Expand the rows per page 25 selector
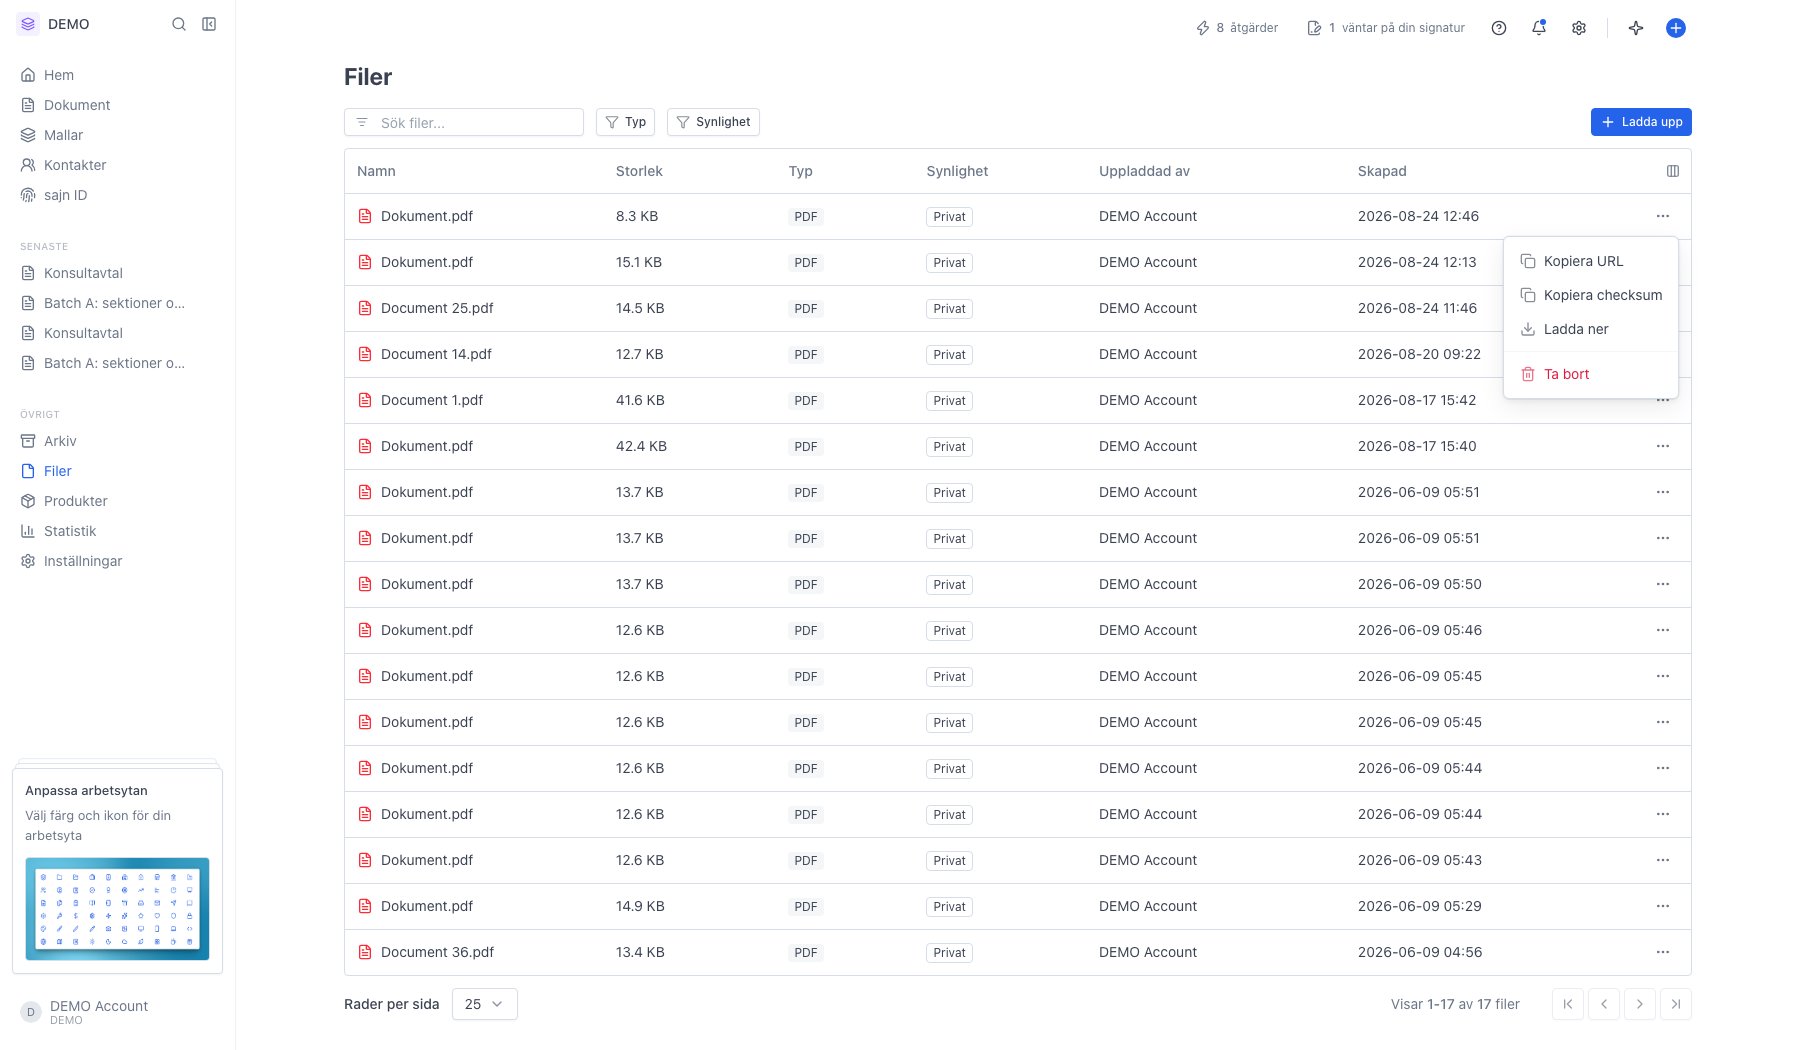1800x1050 pixels. click(x=485, y=1004)
